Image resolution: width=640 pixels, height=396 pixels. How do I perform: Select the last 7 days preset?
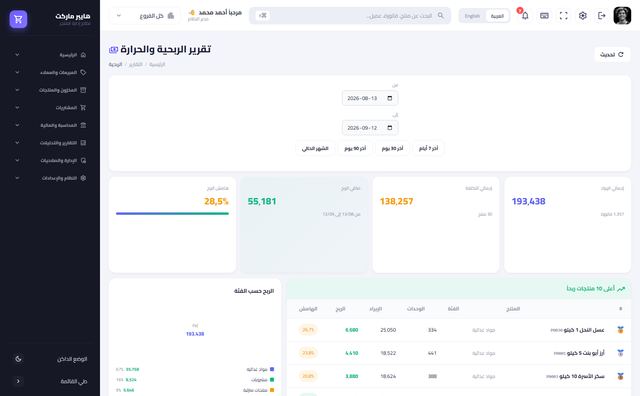point(428,148)
